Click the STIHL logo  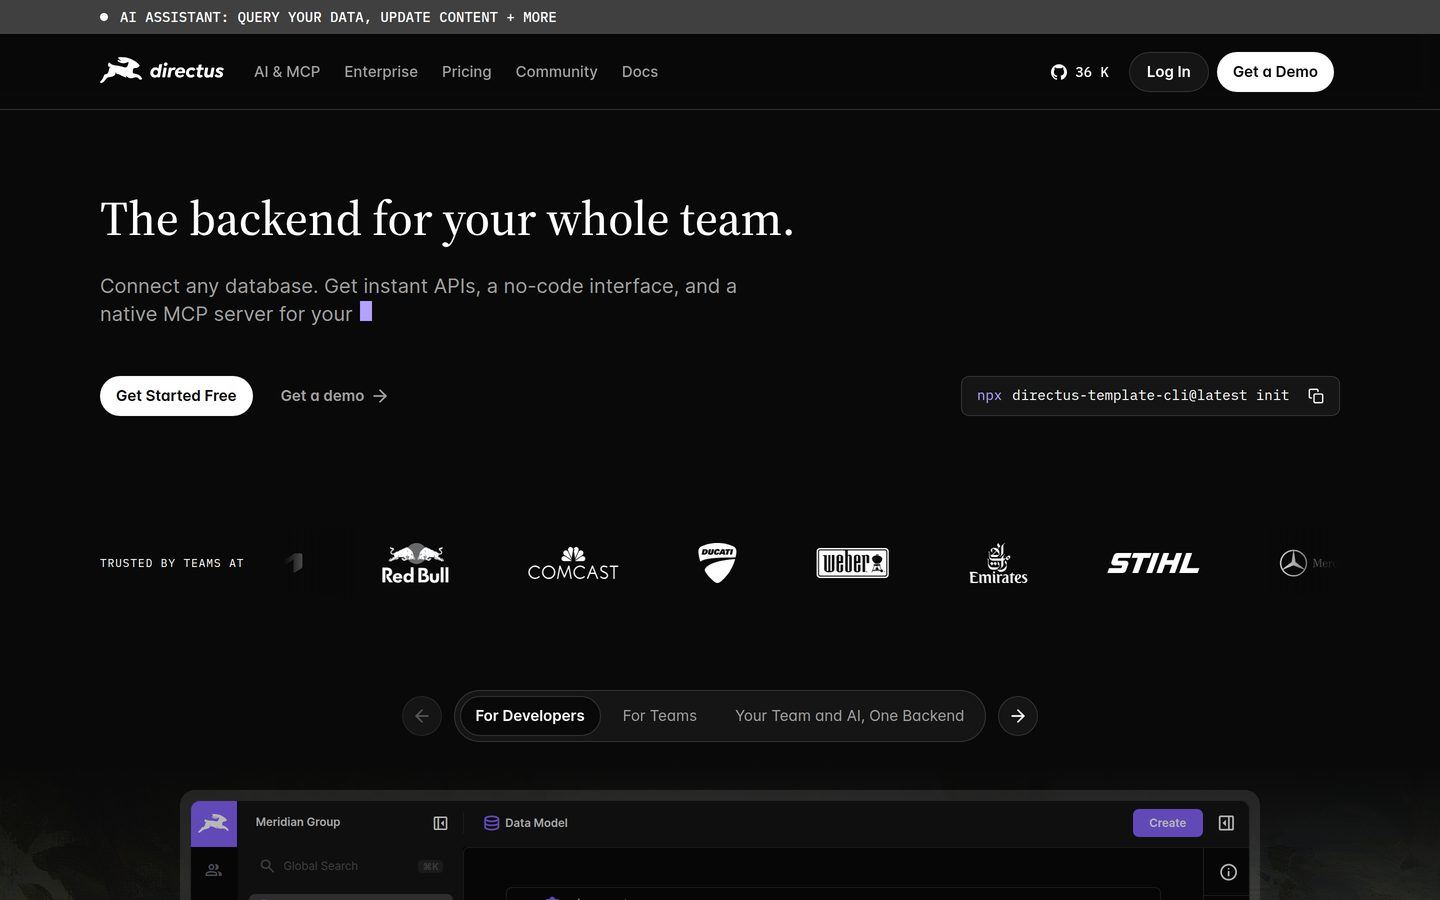pyautogui.click(x=1153, y=563)
